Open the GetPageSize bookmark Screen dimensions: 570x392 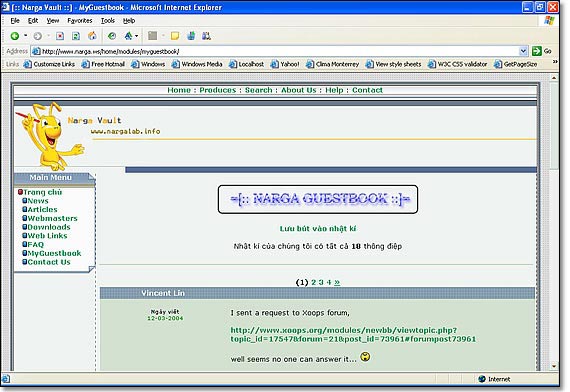[x=515, y=64]
